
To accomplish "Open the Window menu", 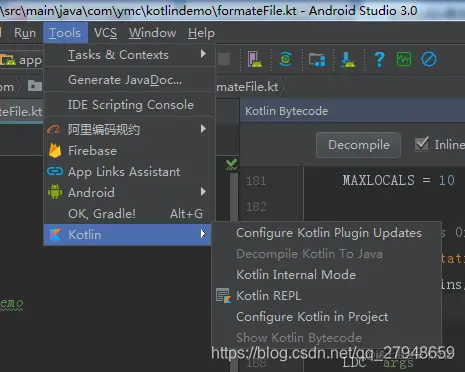I will click(x=152, y=33).
